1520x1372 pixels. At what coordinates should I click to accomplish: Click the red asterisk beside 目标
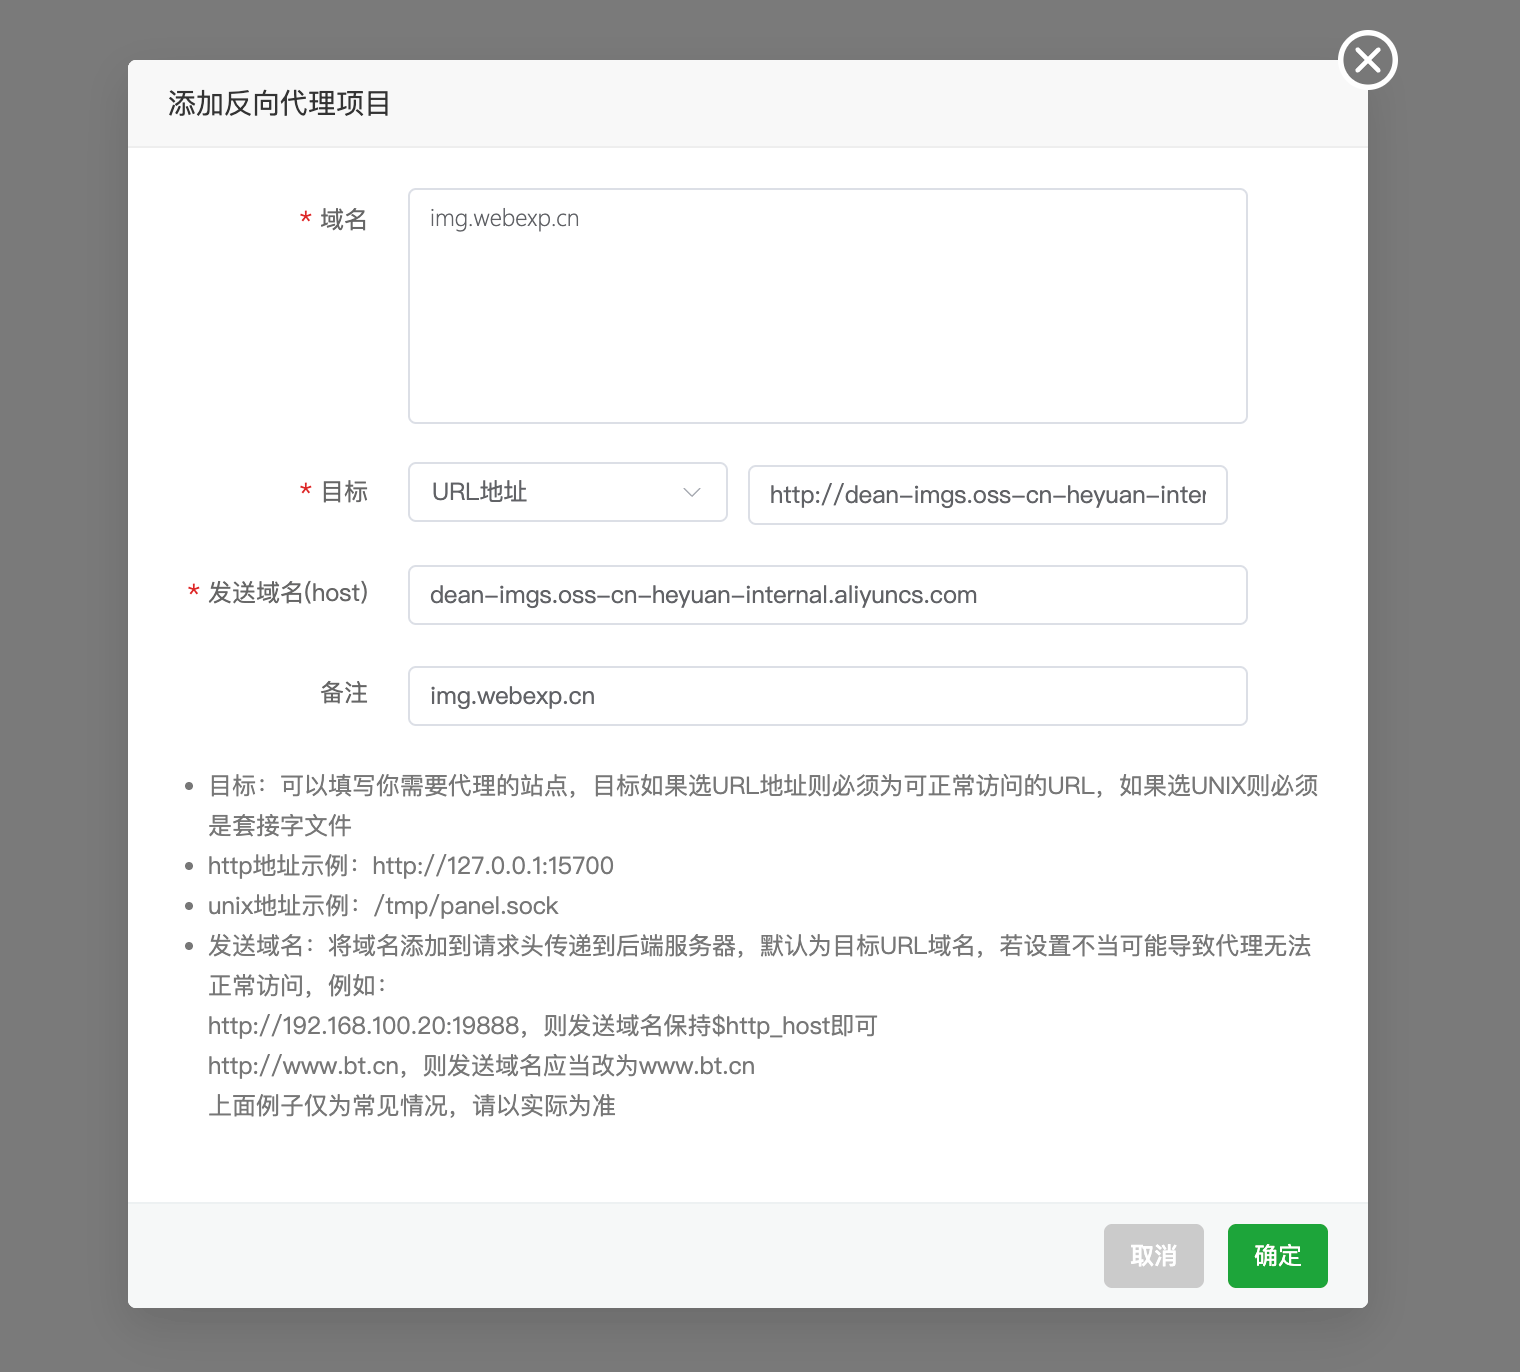point(305,491)
